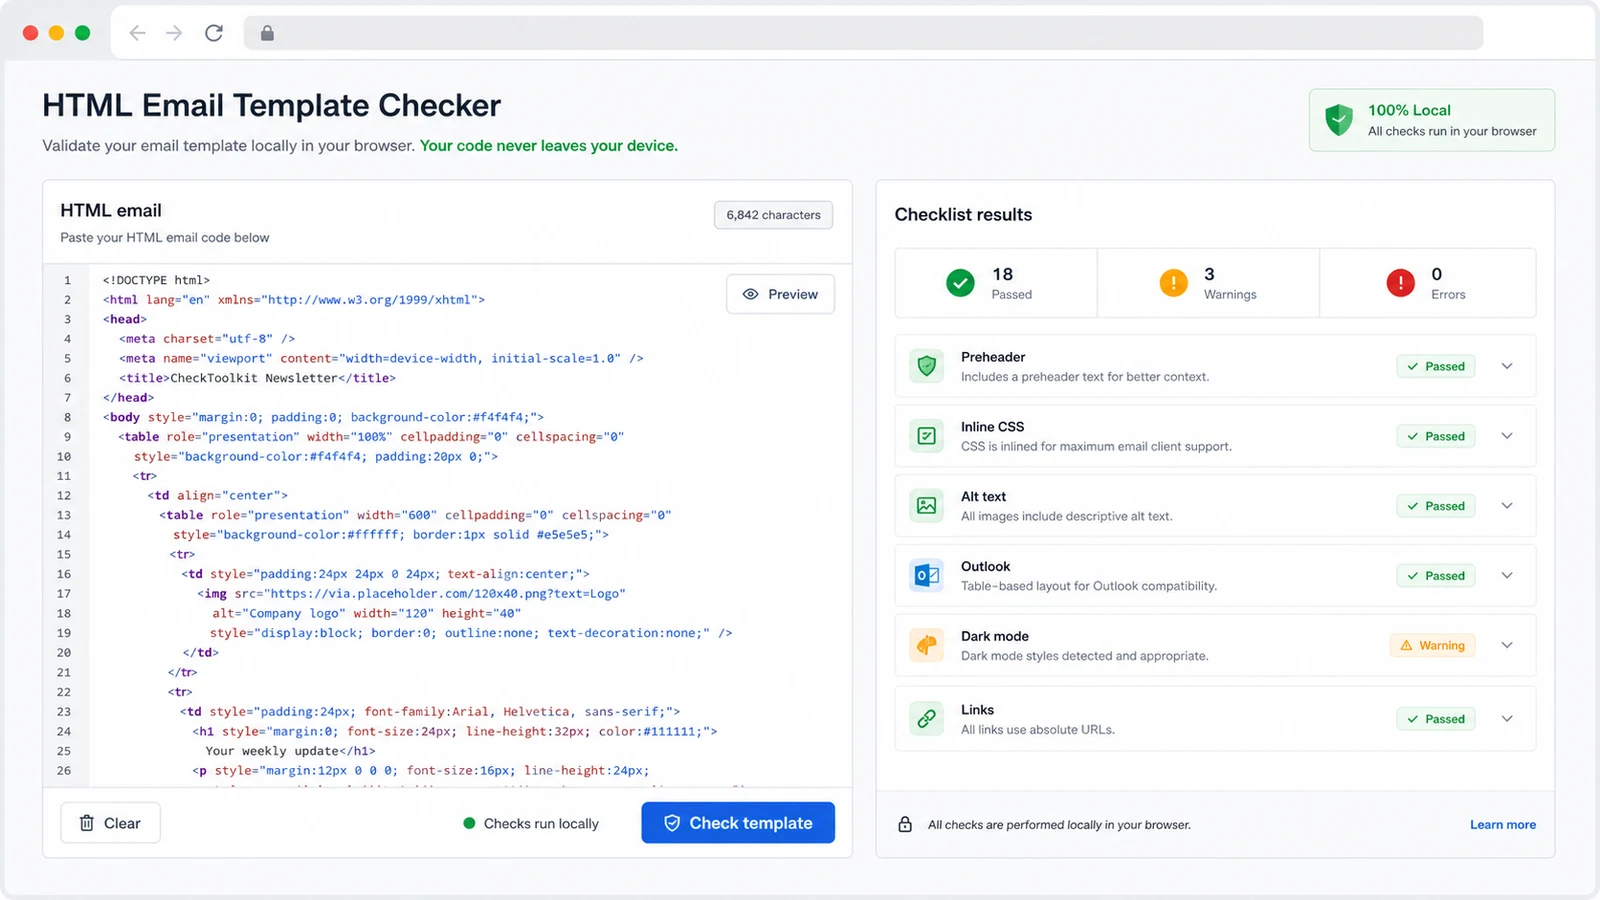
Task: Click the Links chain icon
Action: [927, 718]
